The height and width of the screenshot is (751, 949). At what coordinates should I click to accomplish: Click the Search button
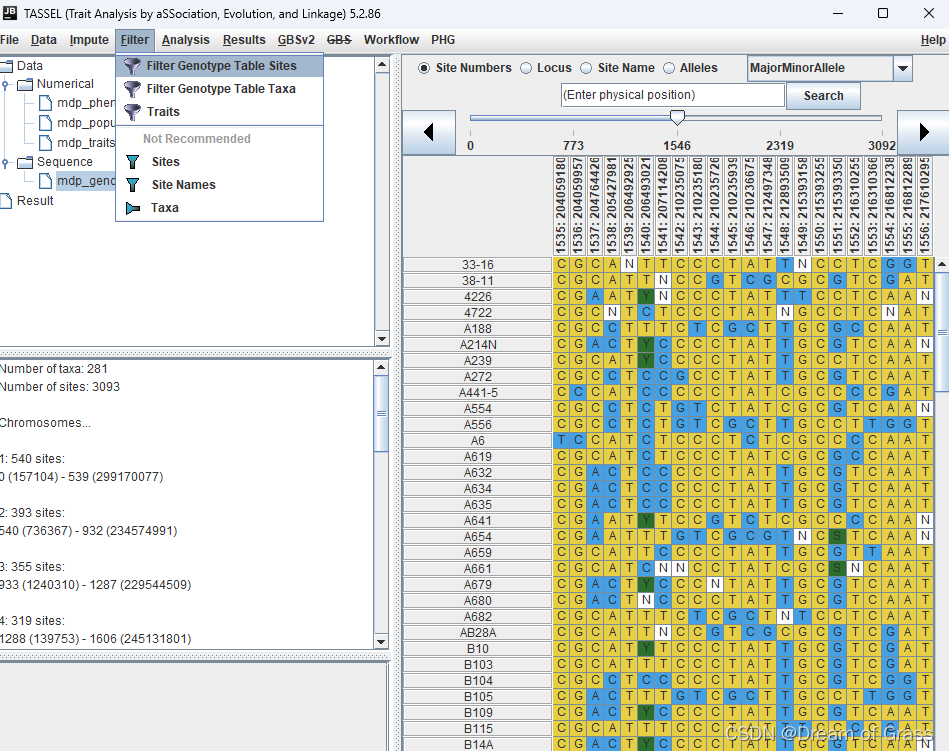[x=823, y=96]
